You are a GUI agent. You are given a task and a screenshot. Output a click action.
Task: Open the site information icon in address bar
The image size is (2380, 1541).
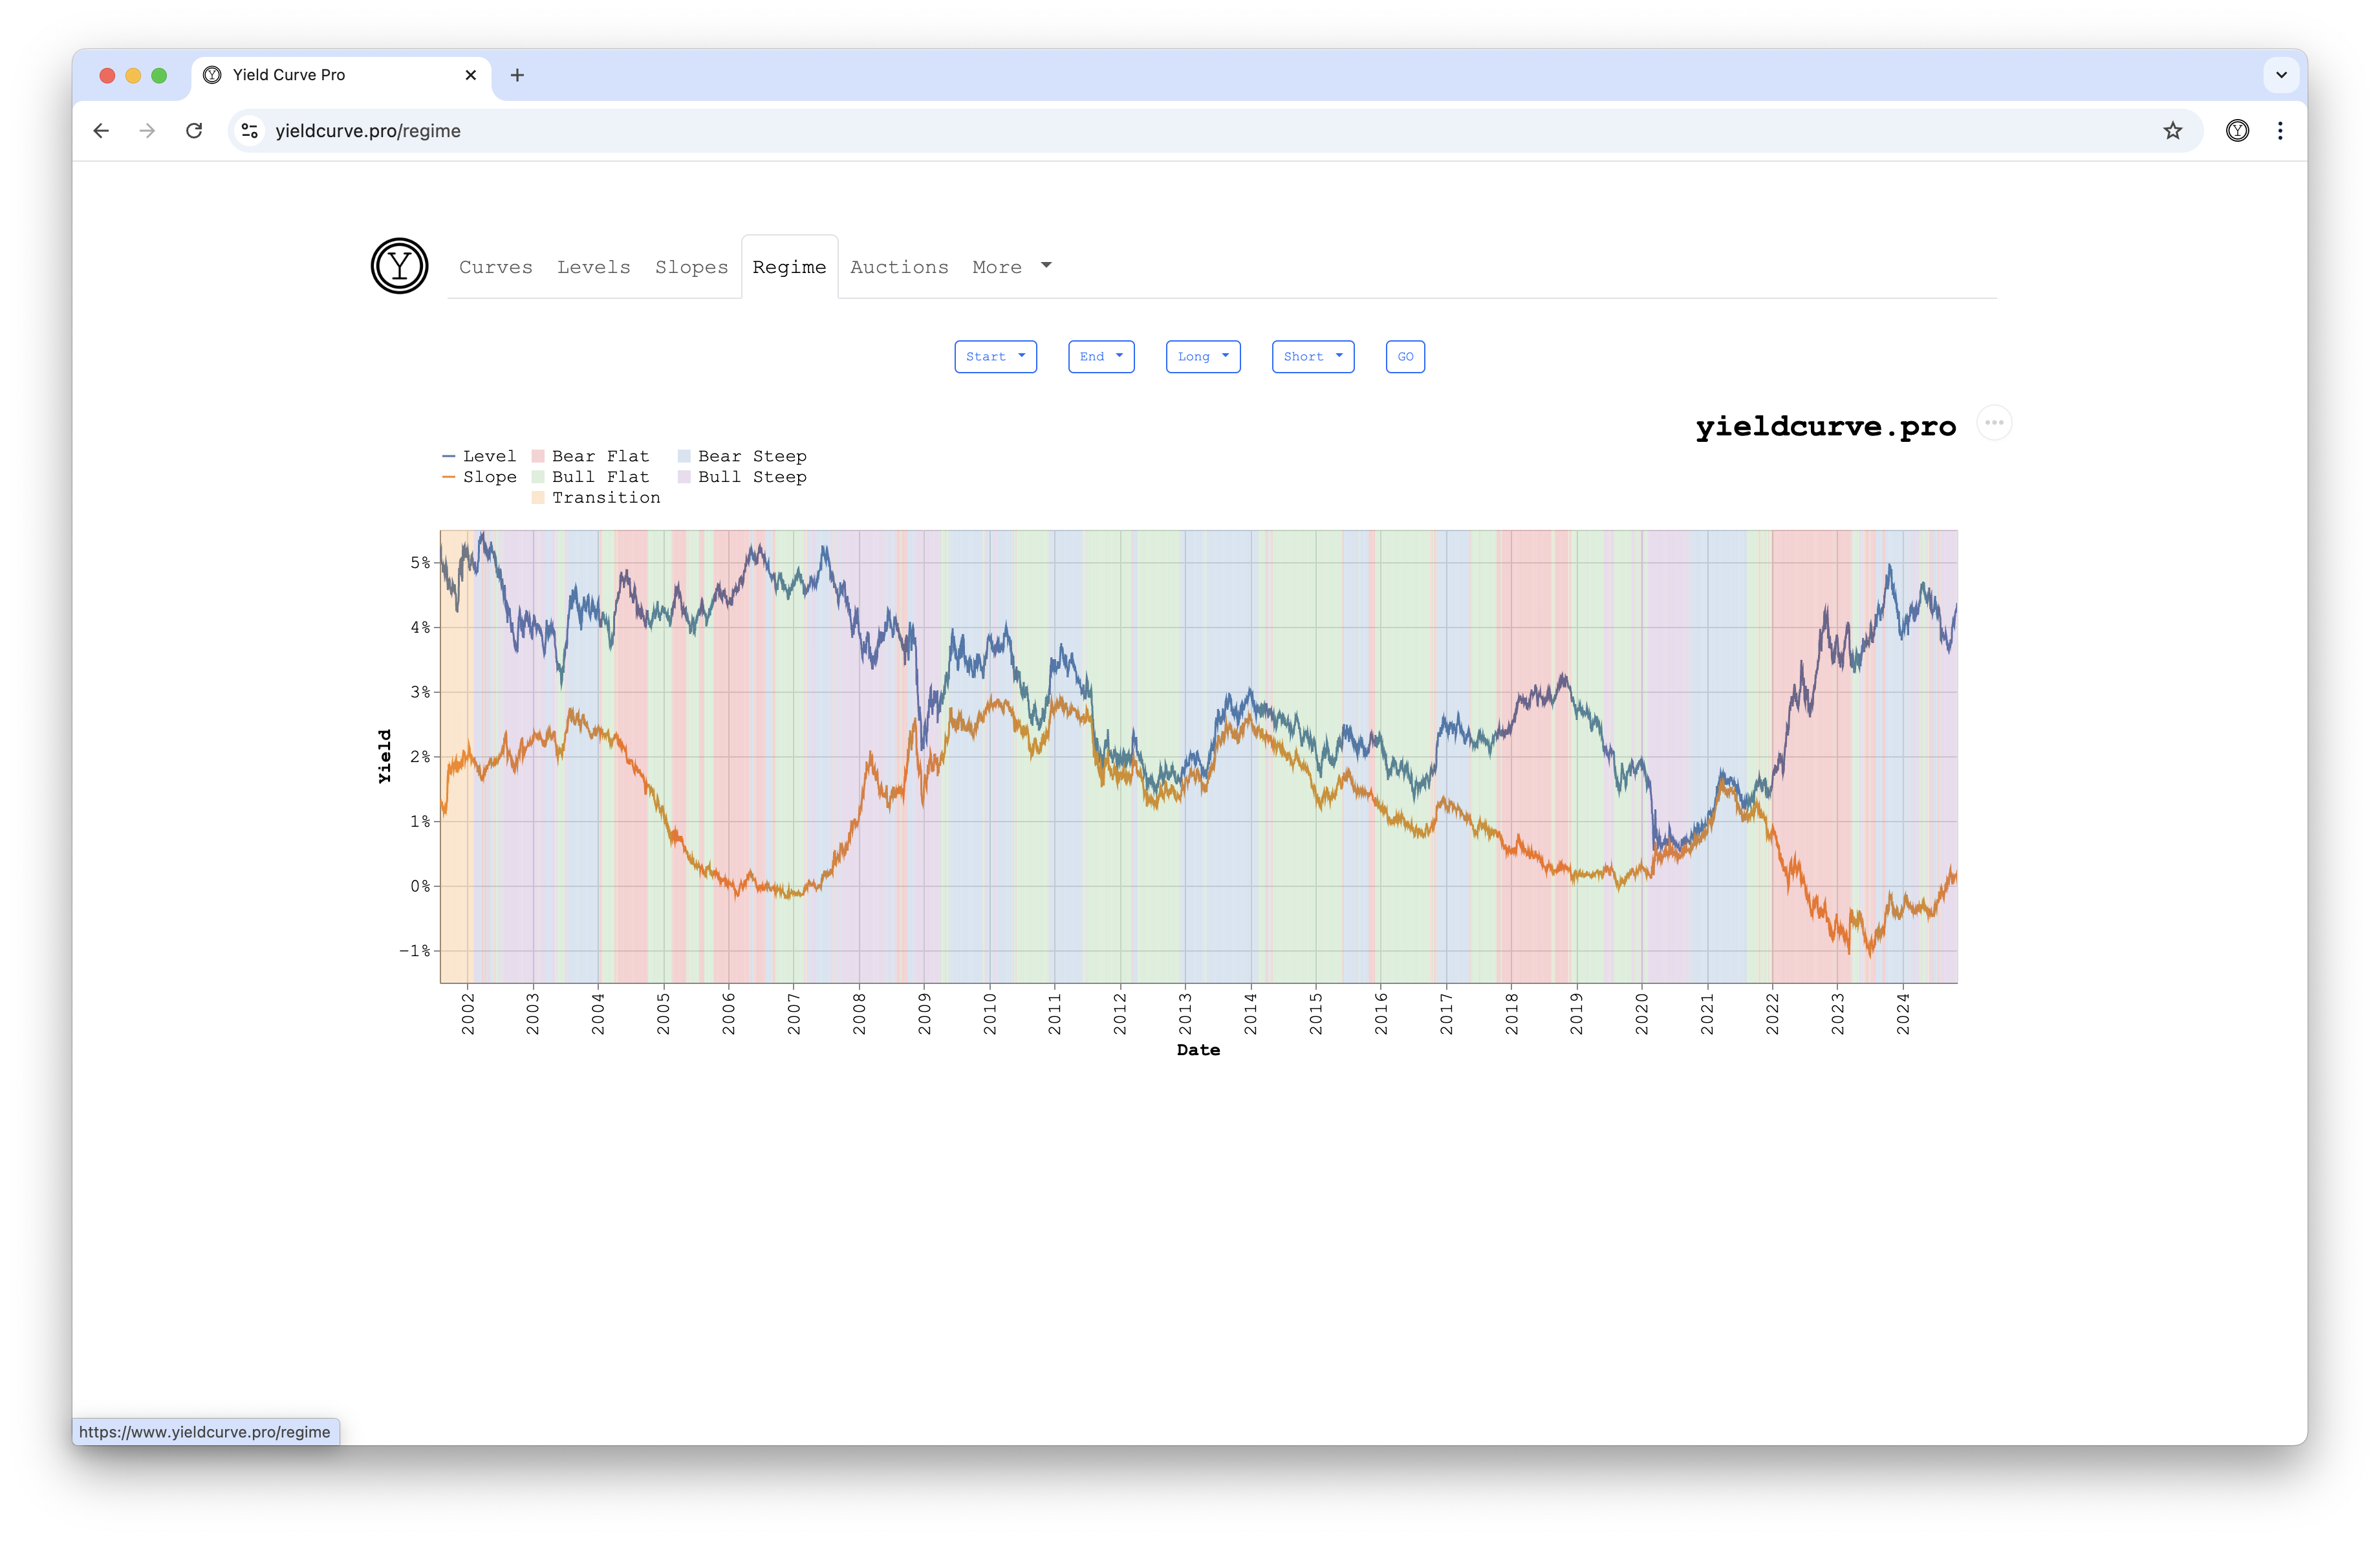pos(250,131)
